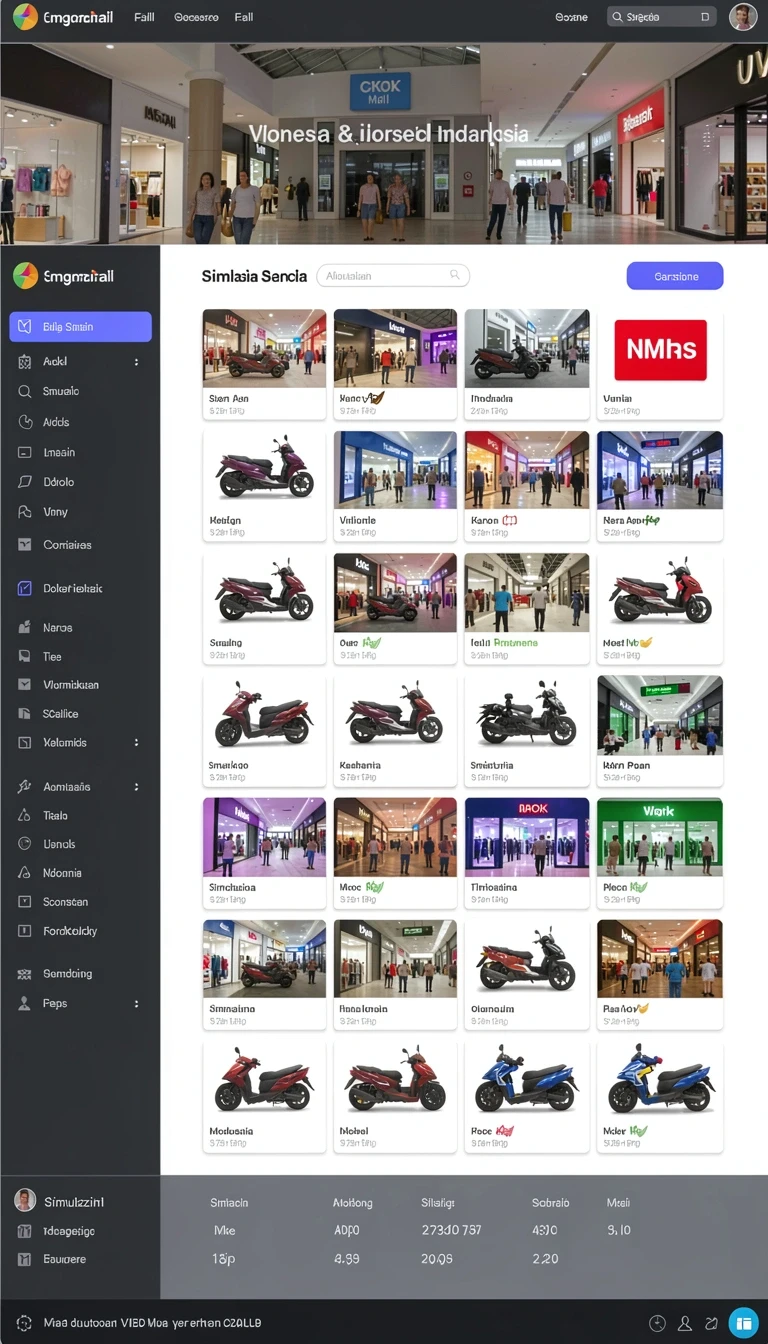Click the Vlormiksan mail icon
The image size is (768, 1344).
click(25, 685)
